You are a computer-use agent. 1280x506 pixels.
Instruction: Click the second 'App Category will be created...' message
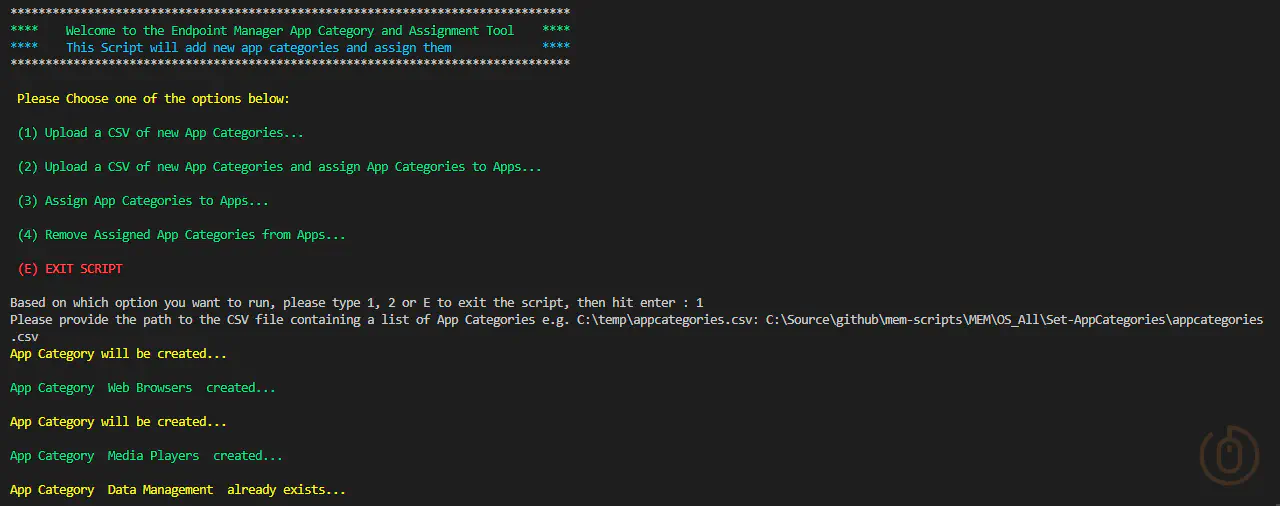(x=118, y=422)
